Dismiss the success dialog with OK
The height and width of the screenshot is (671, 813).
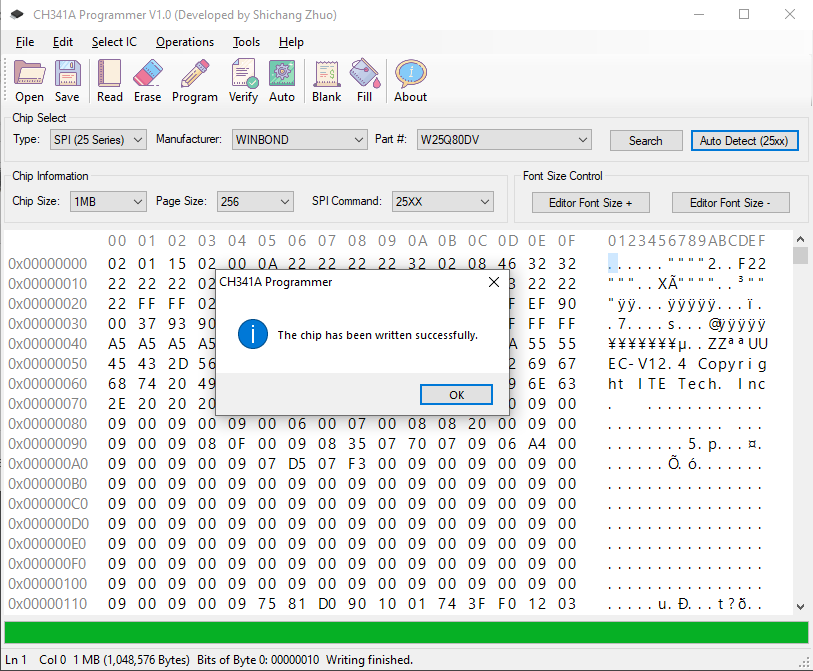[x=456, y=394]
